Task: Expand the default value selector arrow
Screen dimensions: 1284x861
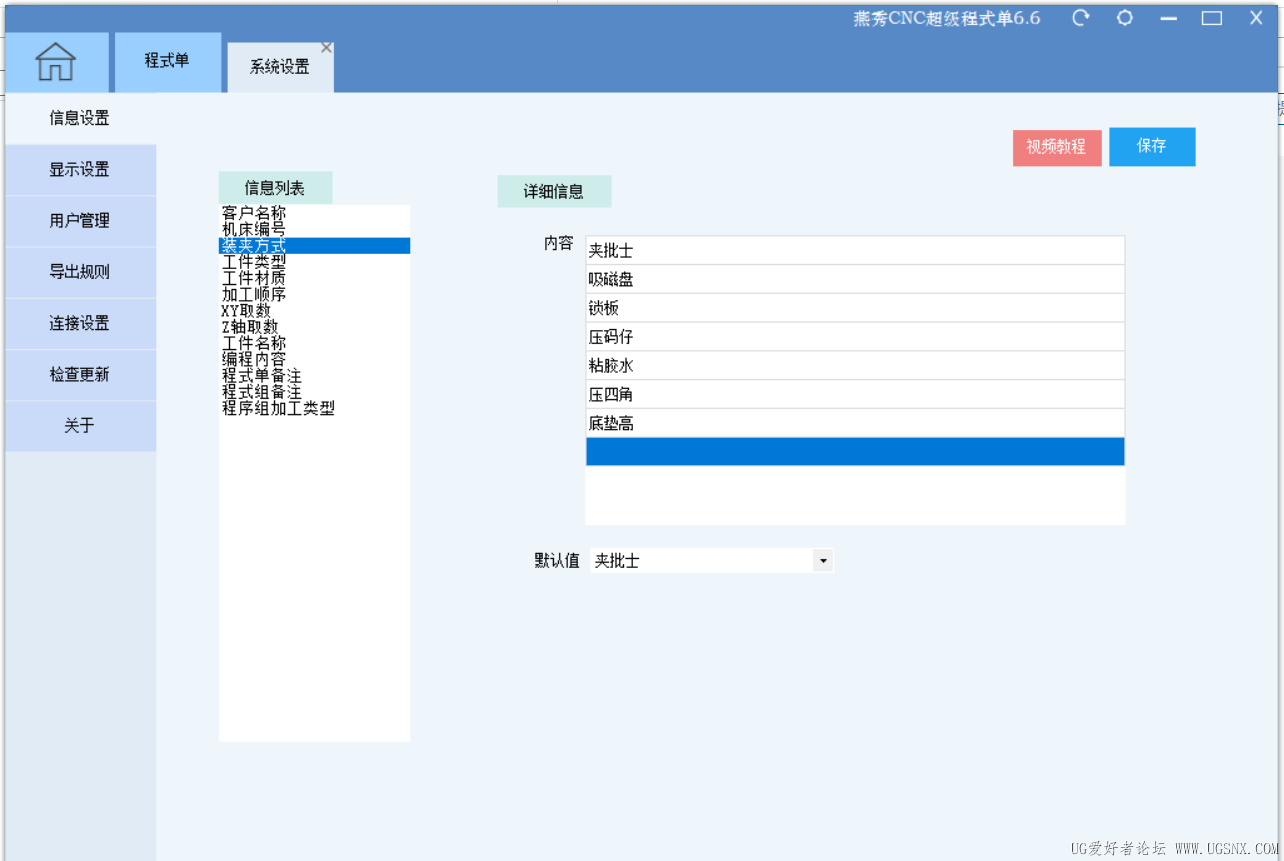Action: 823,560
